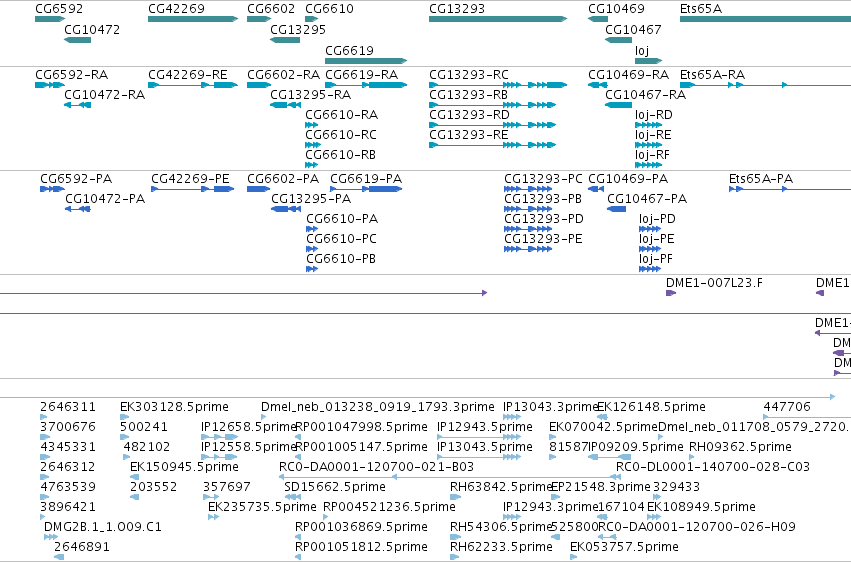Click transcript CG13295-RA
This screenshot has width=851, height=562.
click(311, 94)
